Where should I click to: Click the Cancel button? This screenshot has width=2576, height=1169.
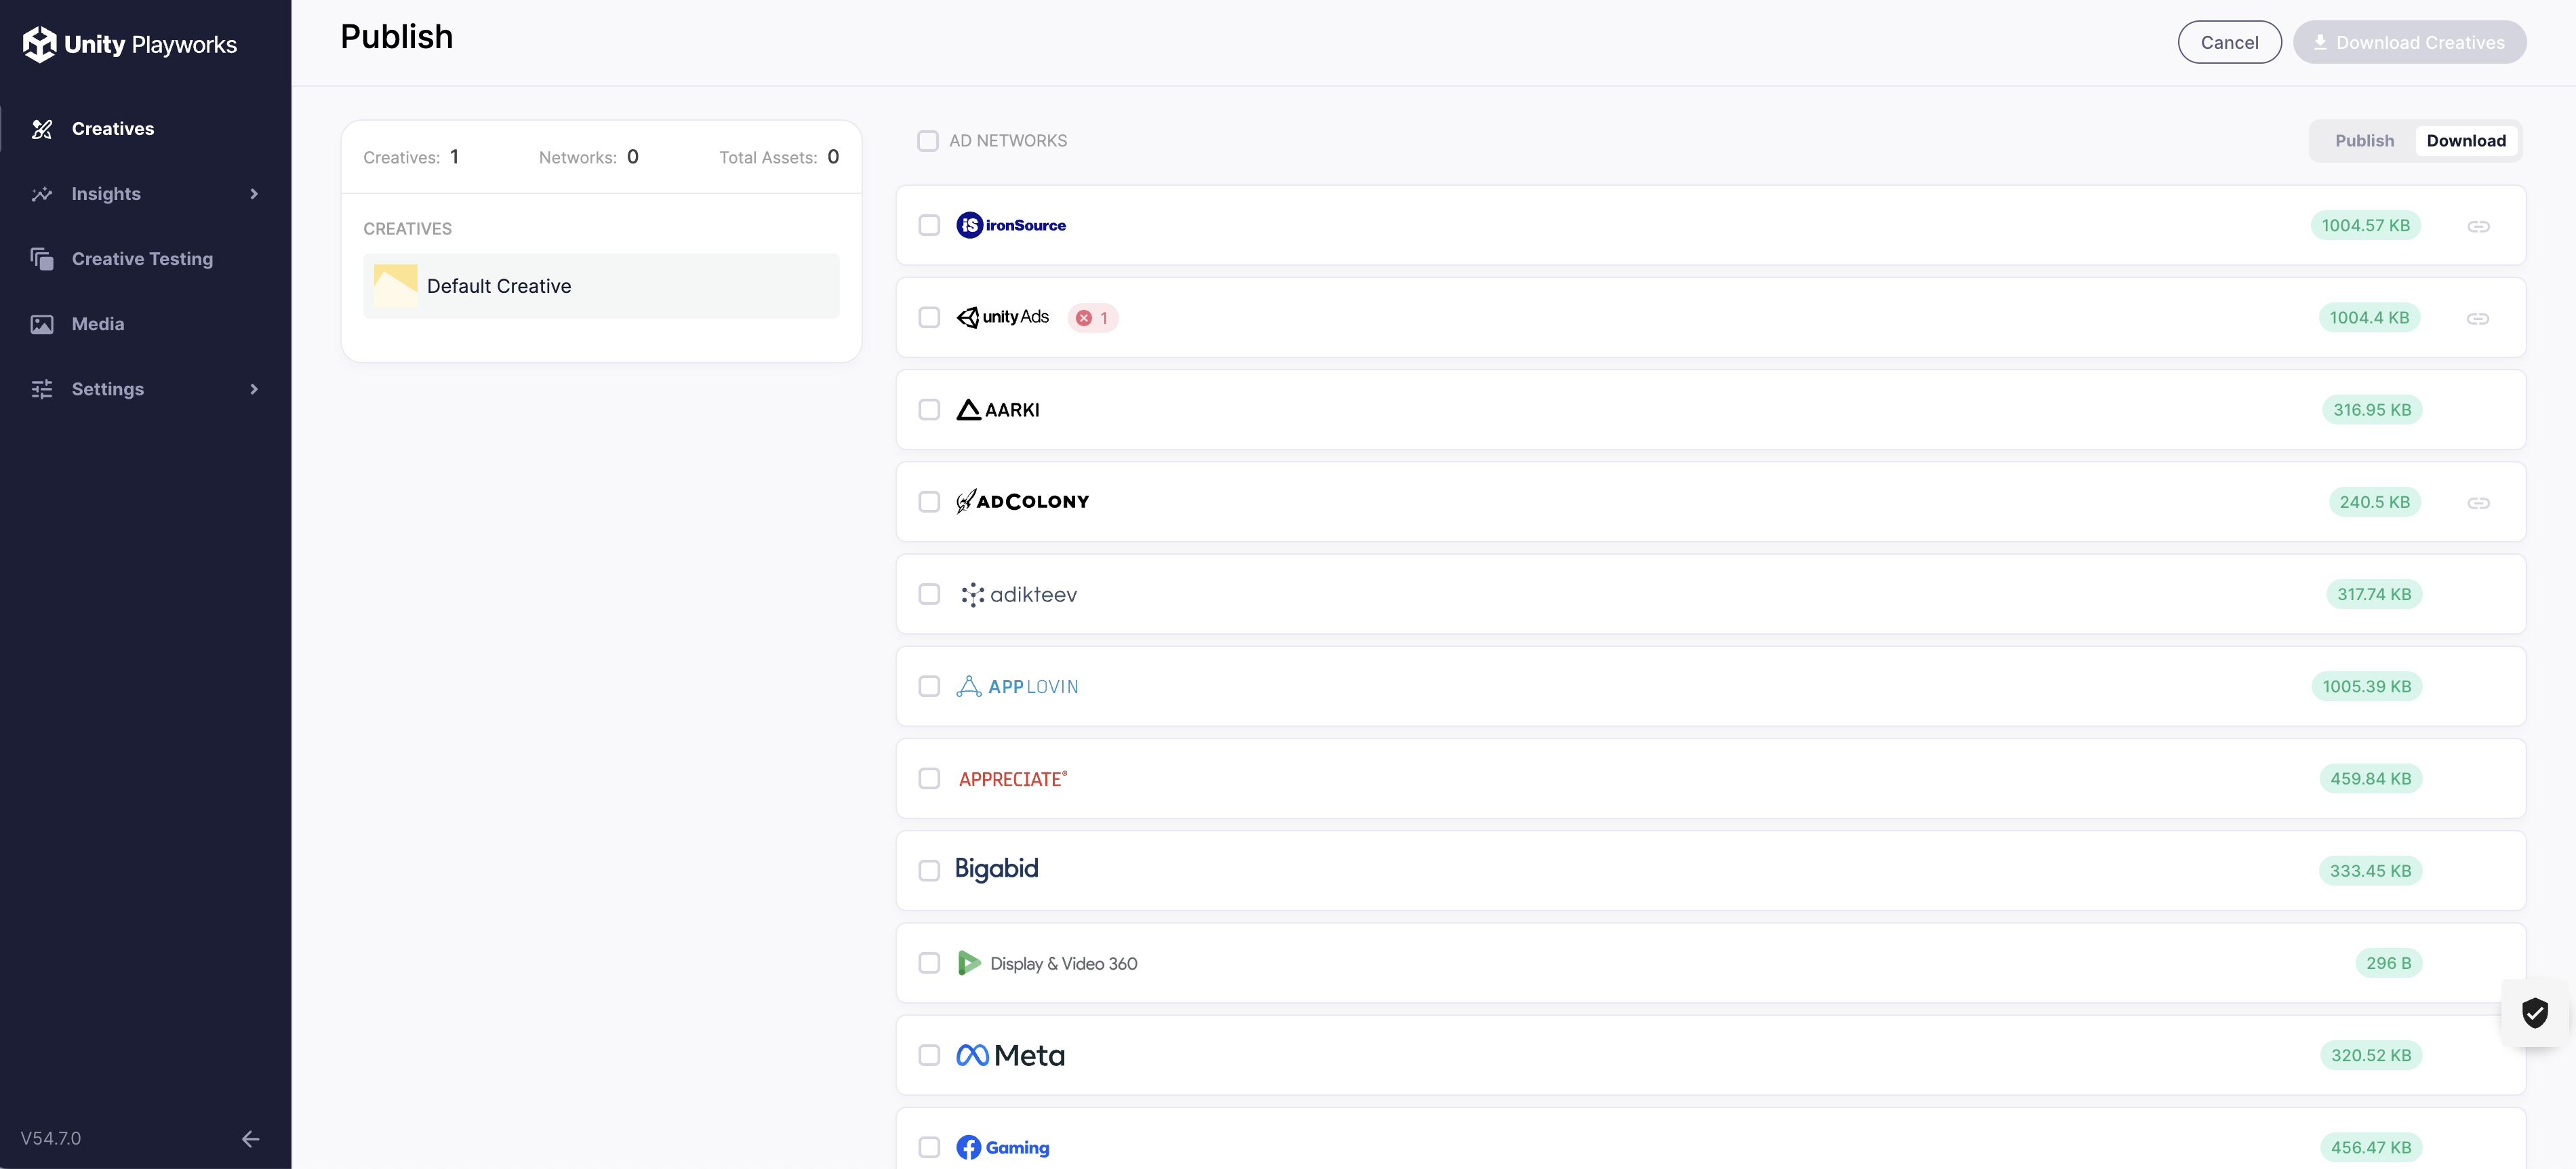coord(2229,42)
